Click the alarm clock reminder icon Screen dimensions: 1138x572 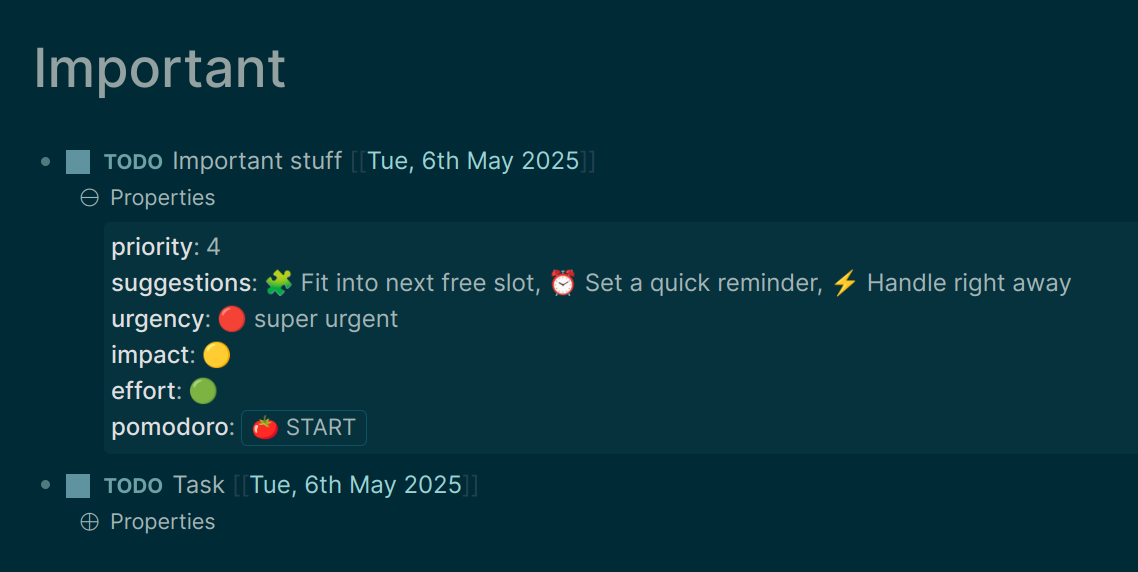click(562, 282)
